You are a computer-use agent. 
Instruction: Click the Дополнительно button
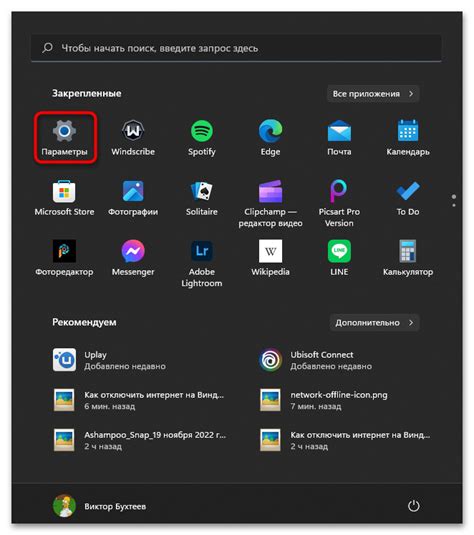click(374, 322)
